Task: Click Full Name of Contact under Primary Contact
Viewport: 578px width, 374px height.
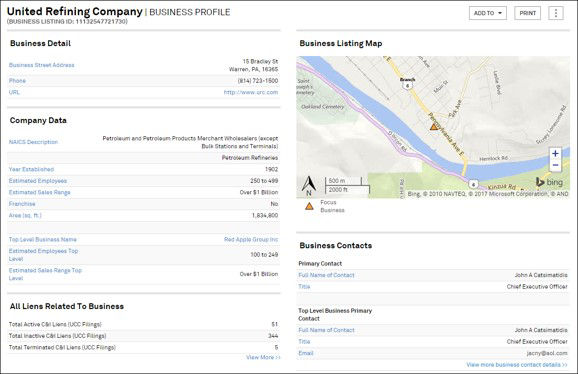Action: pos(326,275)
